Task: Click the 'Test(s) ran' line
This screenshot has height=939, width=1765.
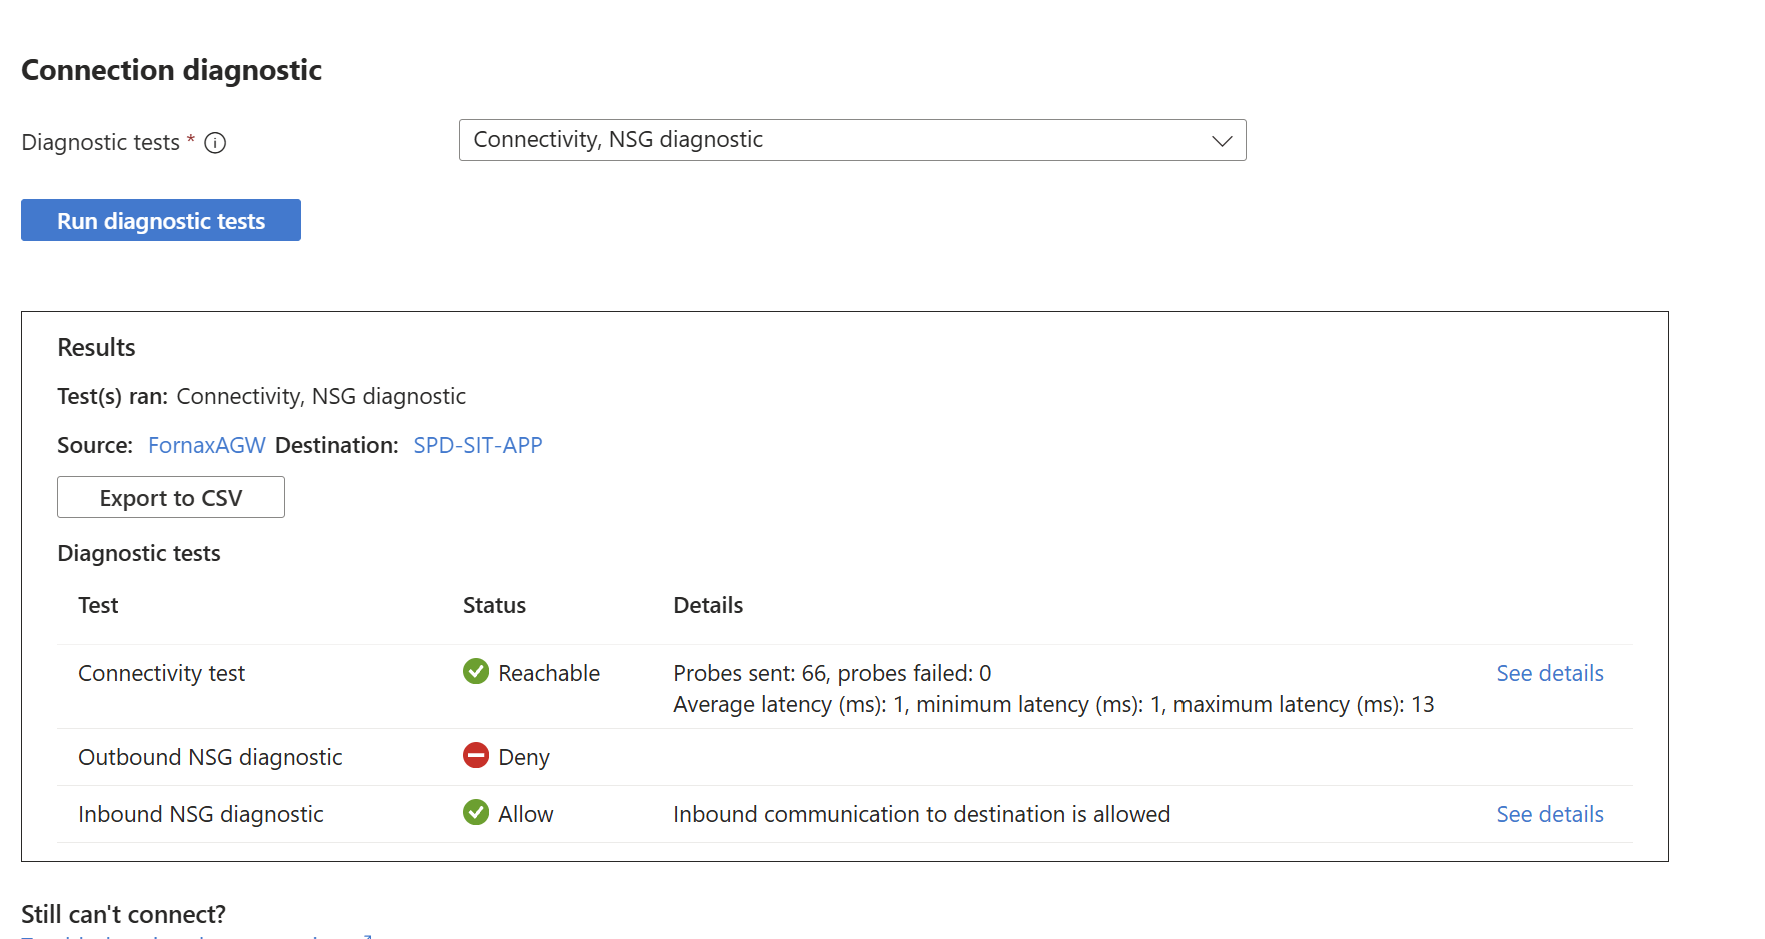Action: click(x=261, y=396)
